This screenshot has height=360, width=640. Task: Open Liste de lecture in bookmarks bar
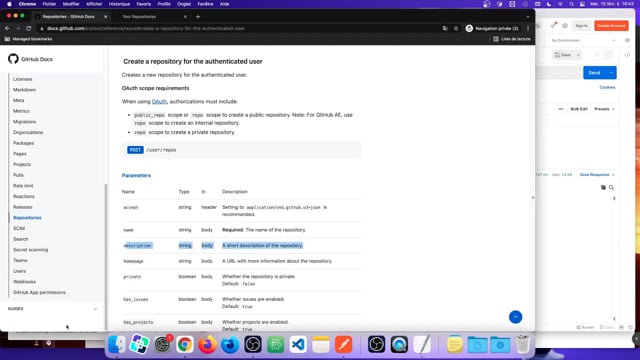tap(512, 39)
